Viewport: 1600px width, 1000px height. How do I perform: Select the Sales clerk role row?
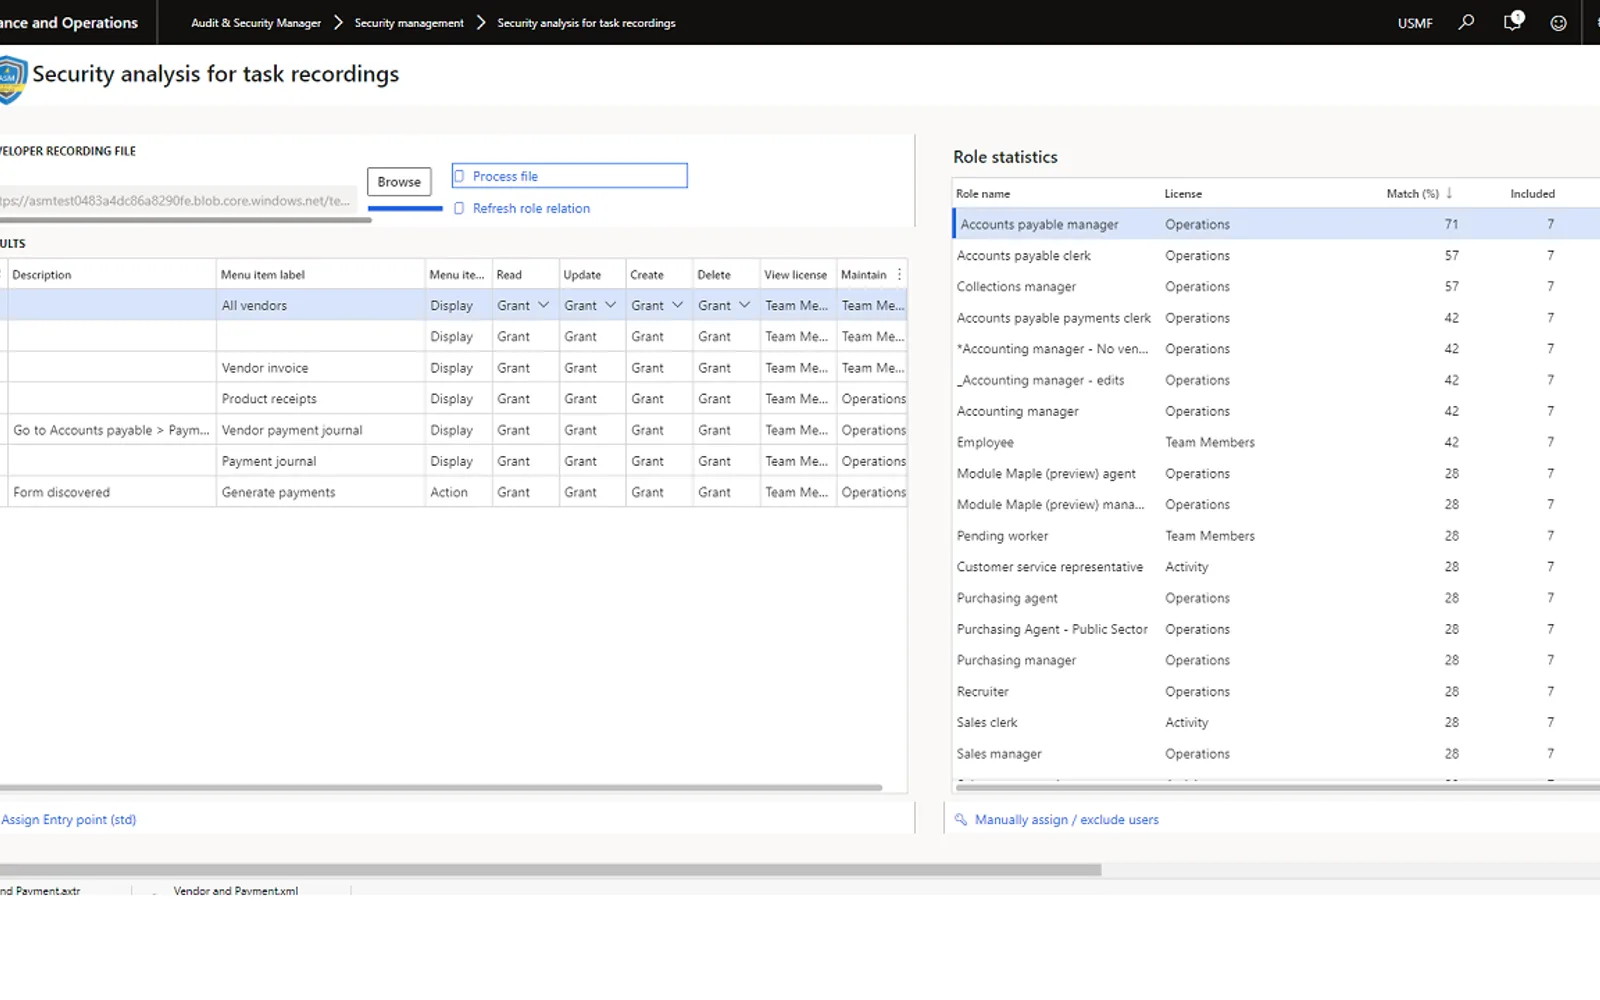coord(1276,722)
